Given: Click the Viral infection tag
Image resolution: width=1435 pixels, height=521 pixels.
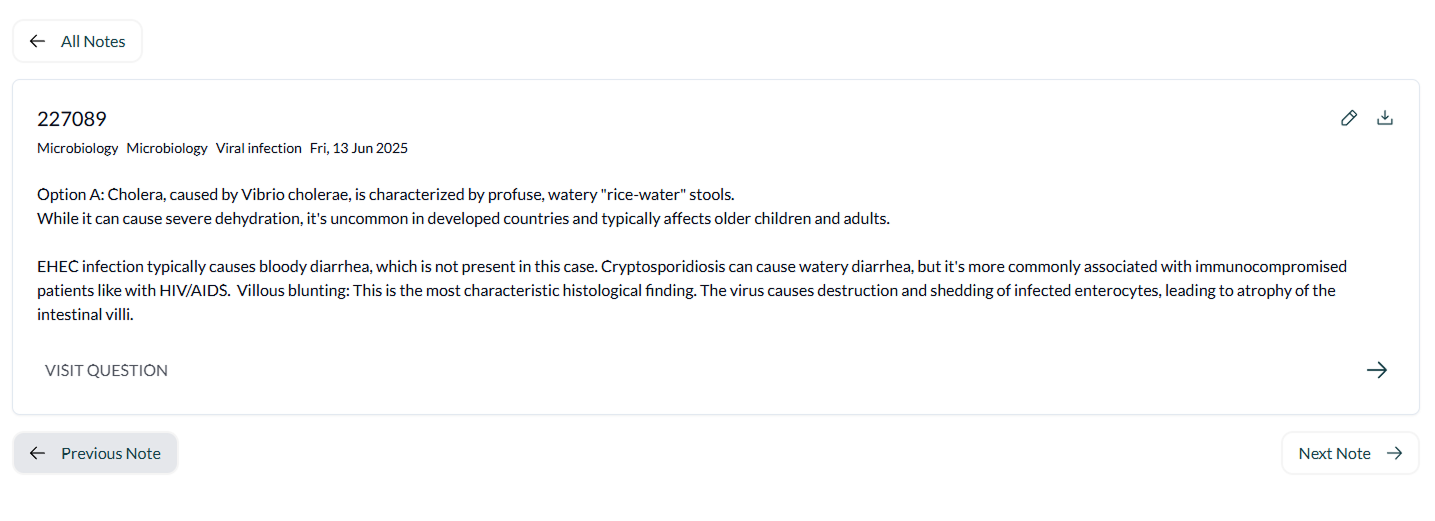Looking at the screenshot, I should point(258,148).
